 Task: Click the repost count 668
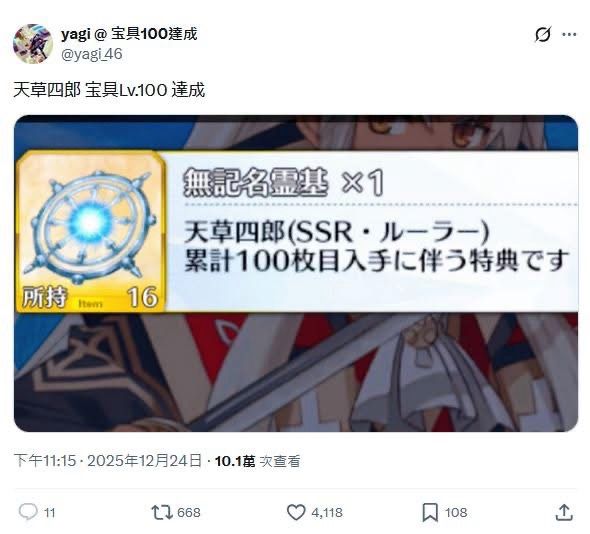click(189, 513)
